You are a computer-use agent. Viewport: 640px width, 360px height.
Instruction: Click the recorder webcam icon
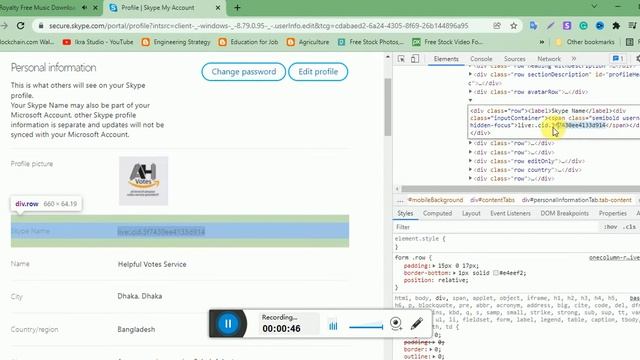click(396, 324)
